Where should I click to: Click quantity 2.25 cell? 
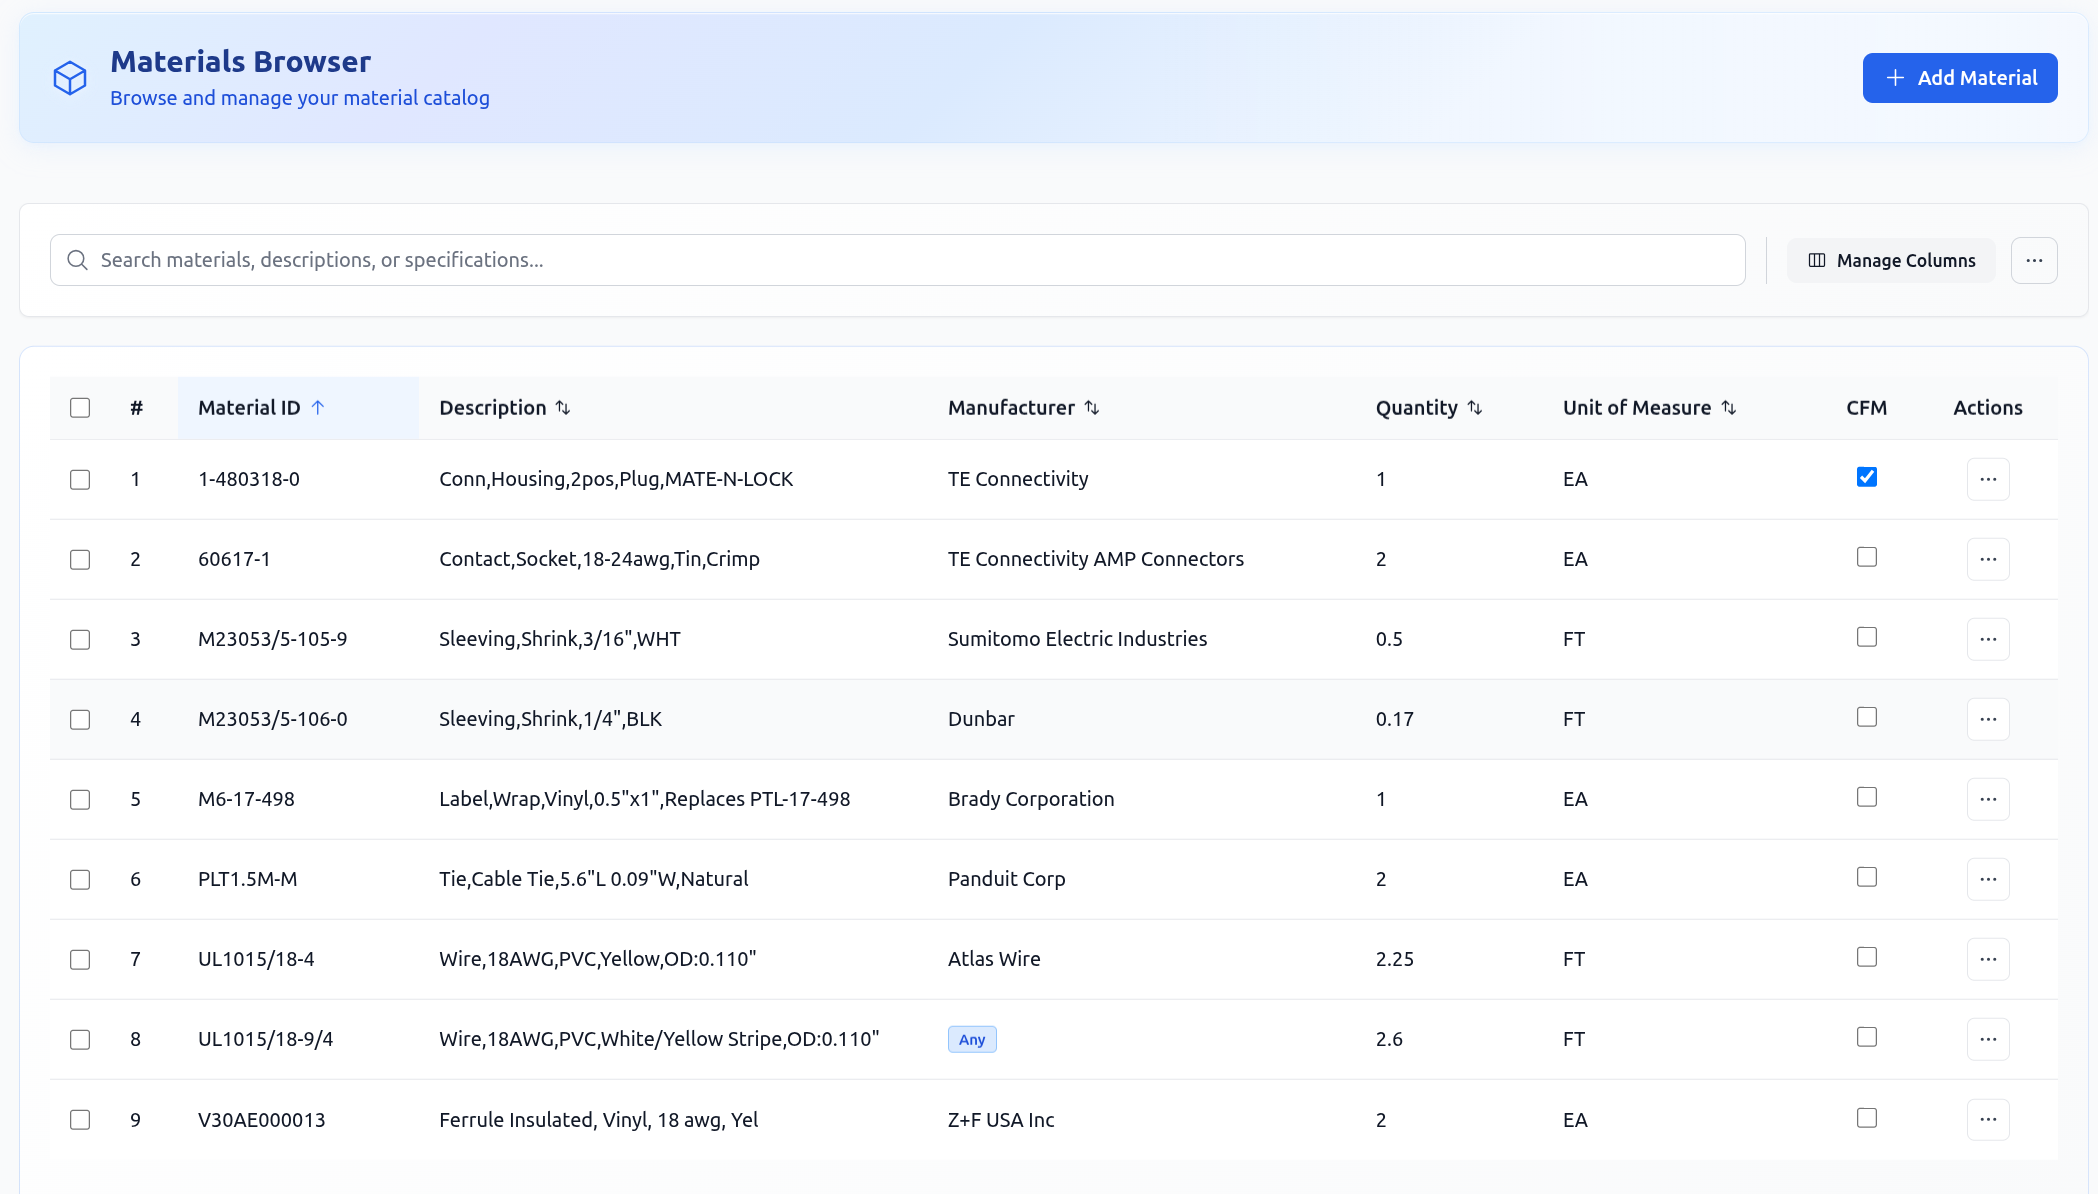point(1395,959)
